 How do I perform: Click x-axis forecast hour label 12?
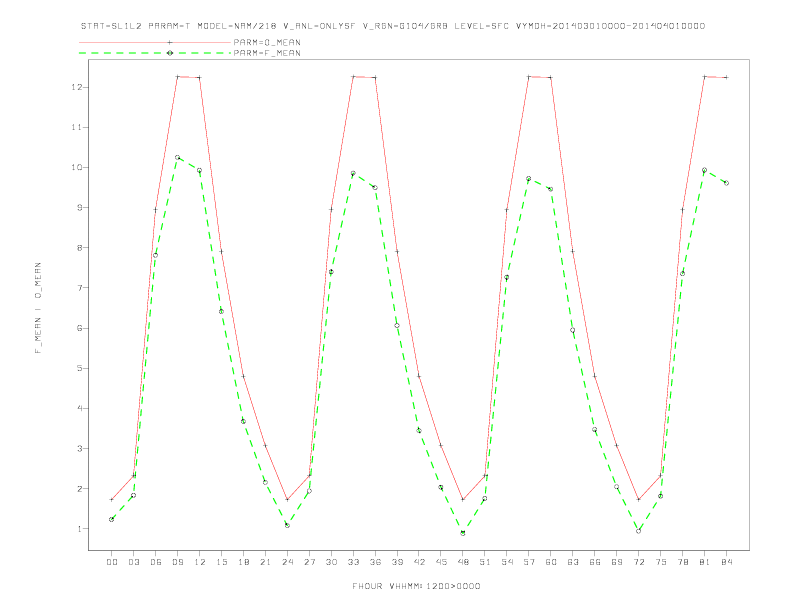click(200, 562)
